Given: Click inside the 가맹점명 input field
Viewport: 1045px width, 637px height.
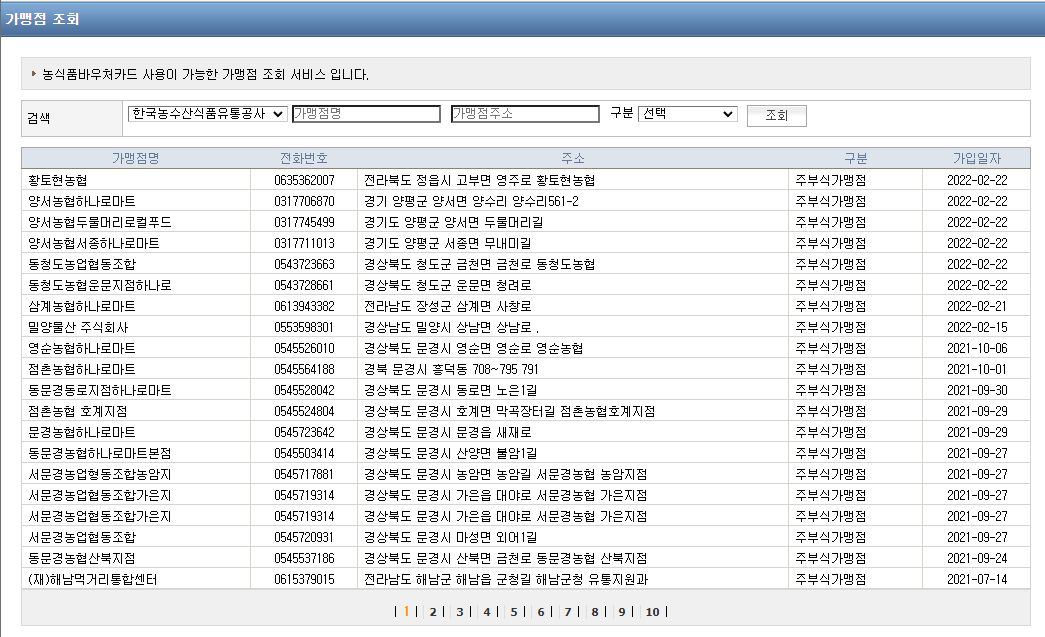Looking at the screenshot, I should 365,114.
